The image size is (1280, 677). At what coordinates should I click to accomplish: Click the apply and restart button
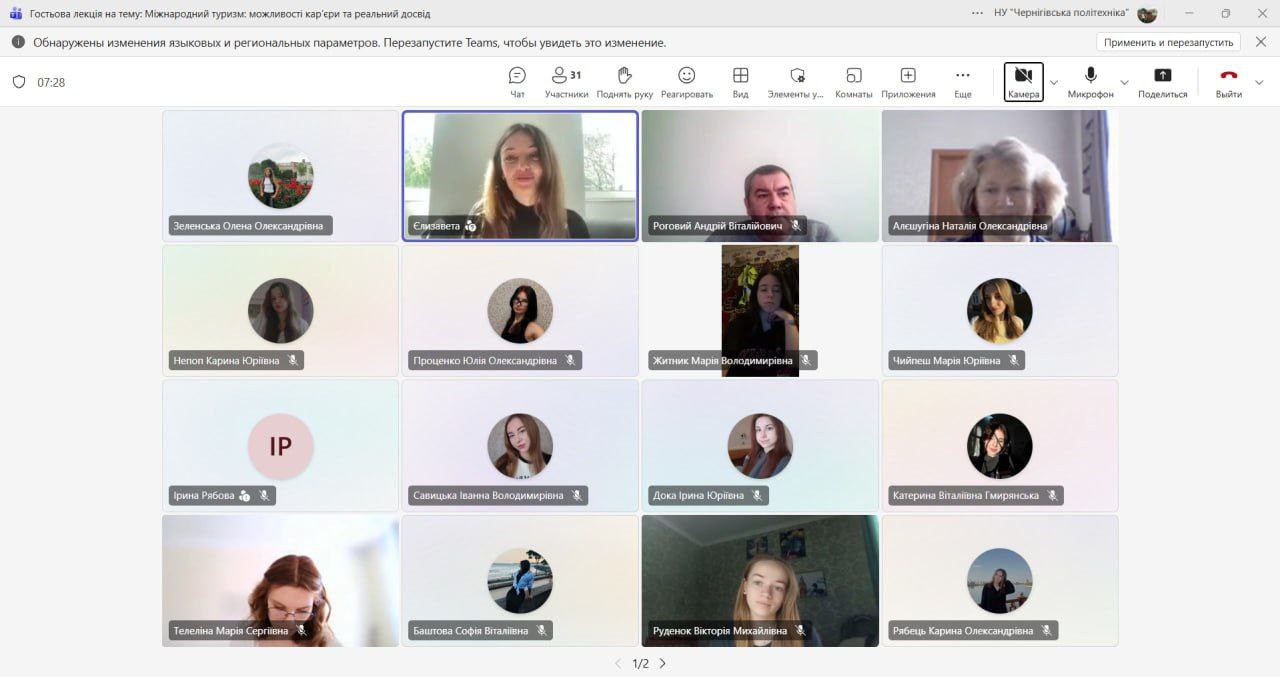pyautogui.click(x=1168, y=42)
